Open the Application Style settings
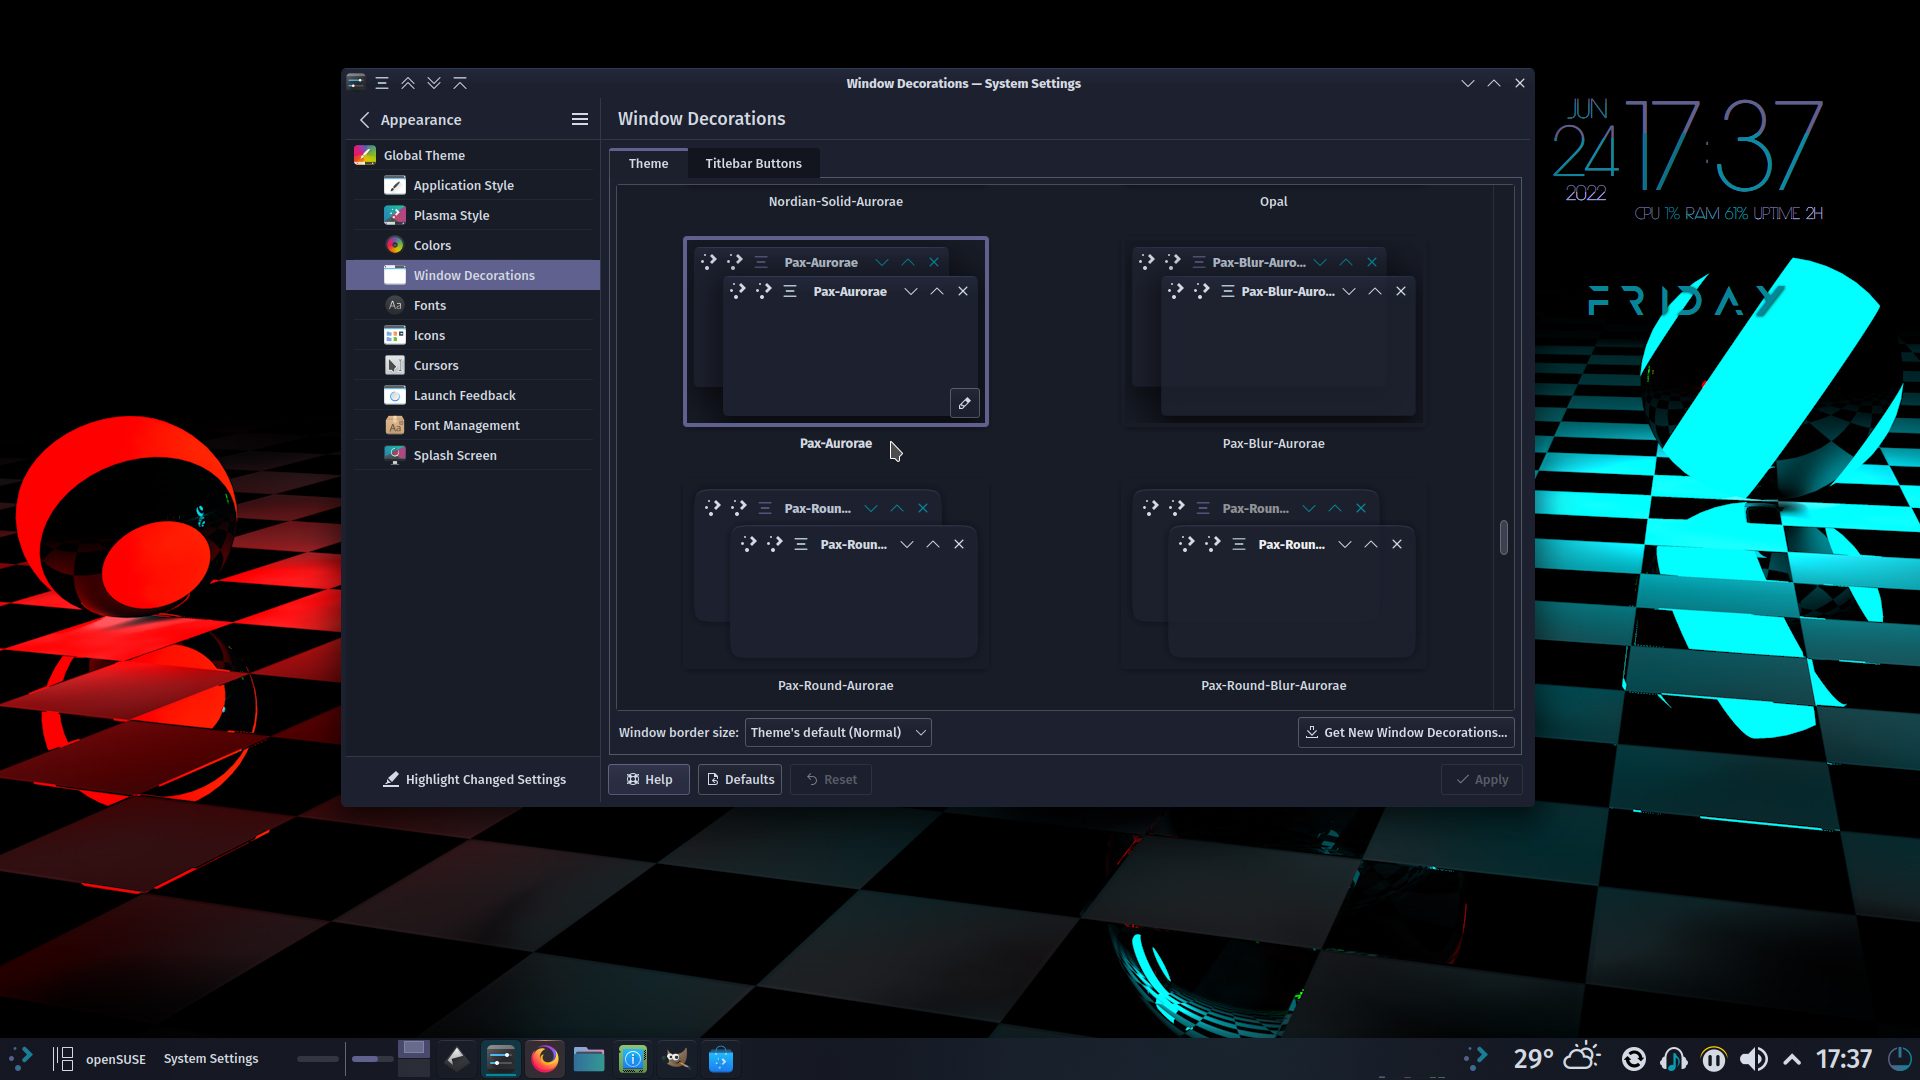Screen dimensions: 1920x1080 473,185
